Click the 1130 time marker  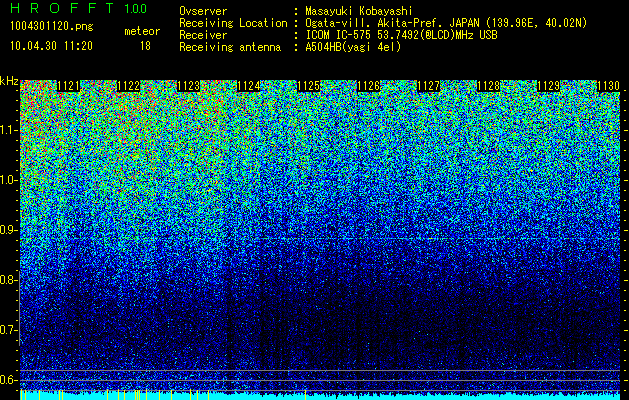click(609, 86)
